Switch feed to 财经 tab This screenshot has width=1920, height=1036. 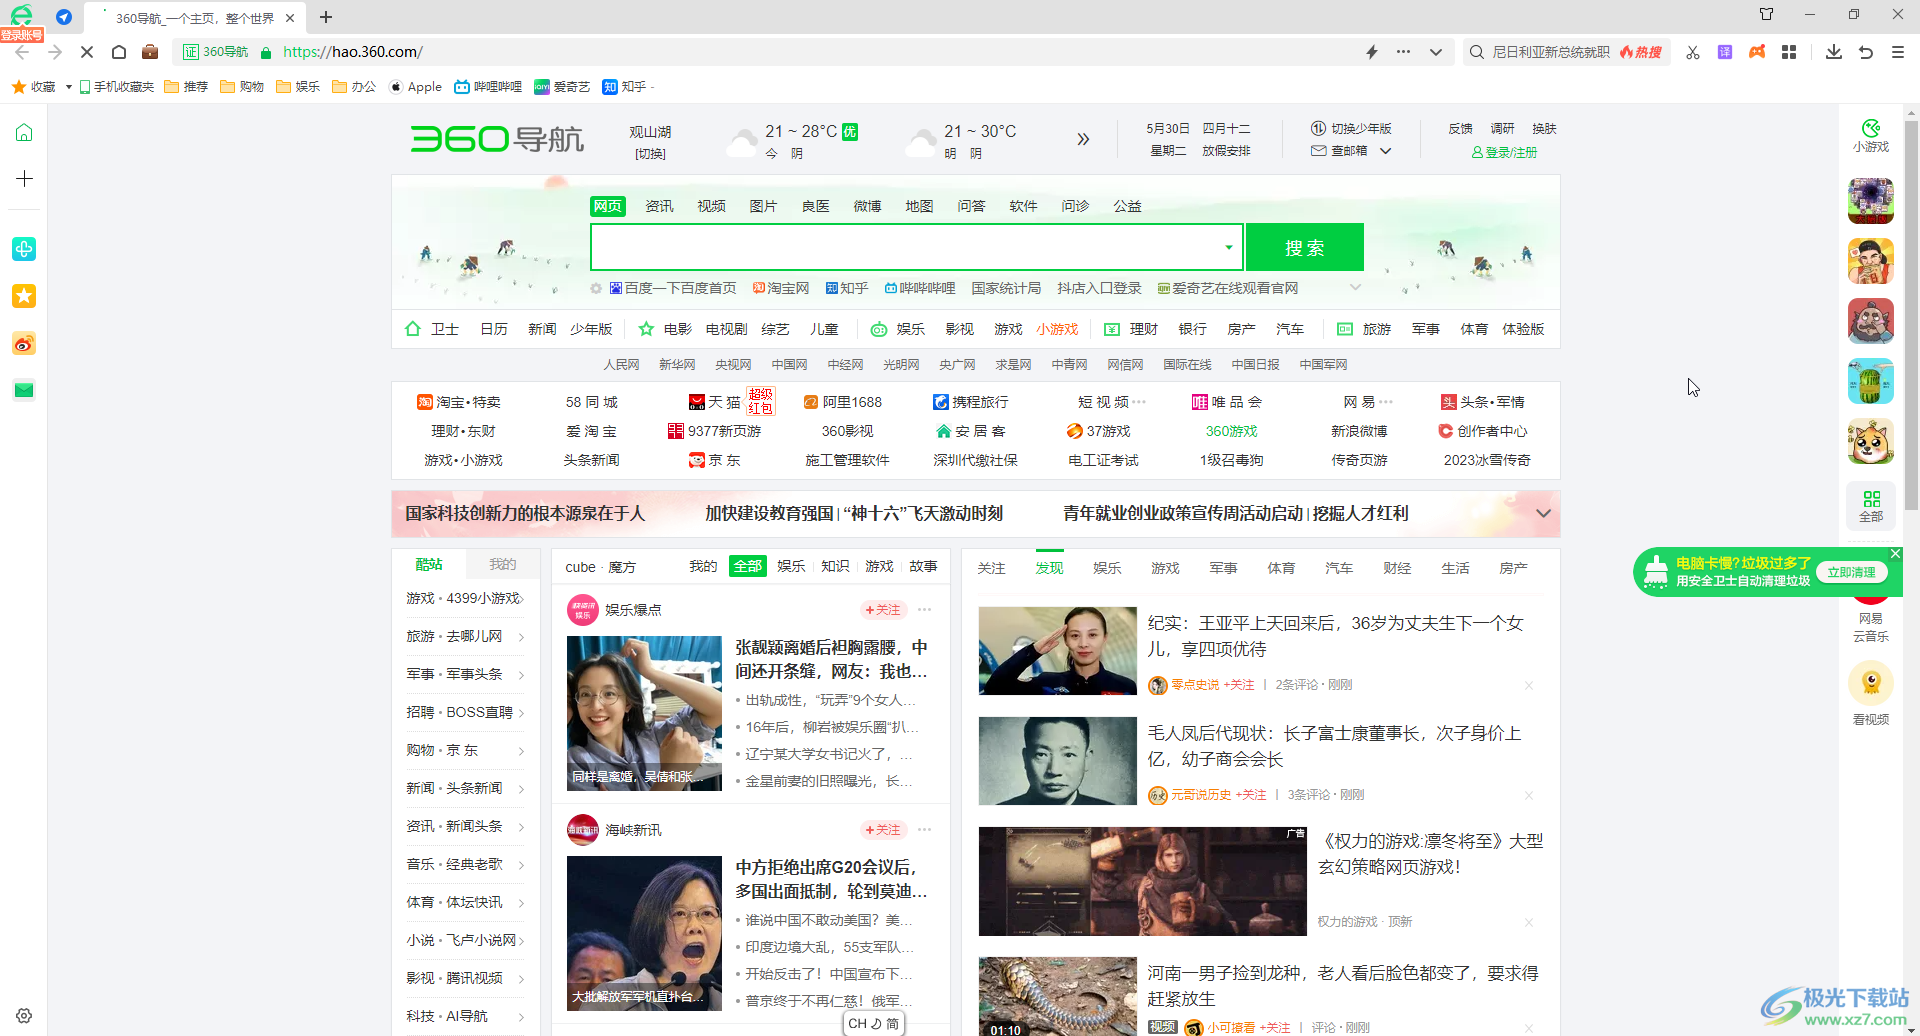point(1397,568)
